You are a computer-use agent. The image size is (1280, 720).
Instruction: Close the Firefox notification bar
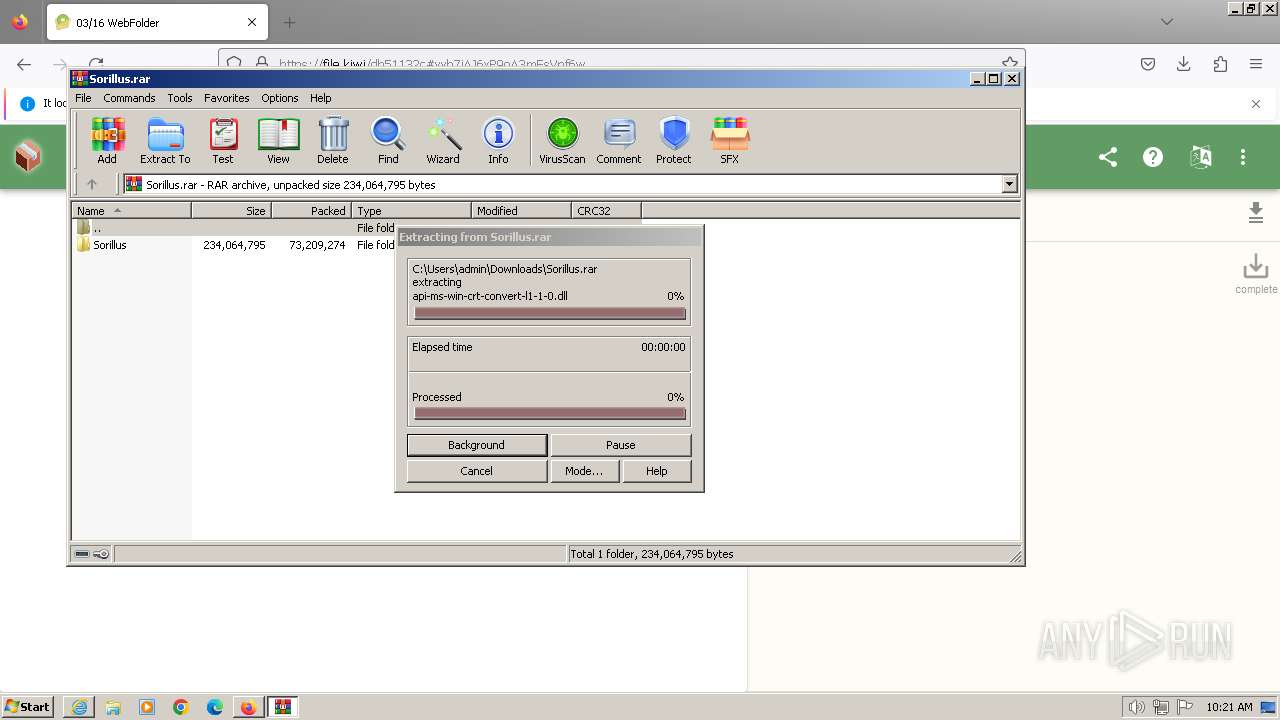click(x=1256, y=104)
